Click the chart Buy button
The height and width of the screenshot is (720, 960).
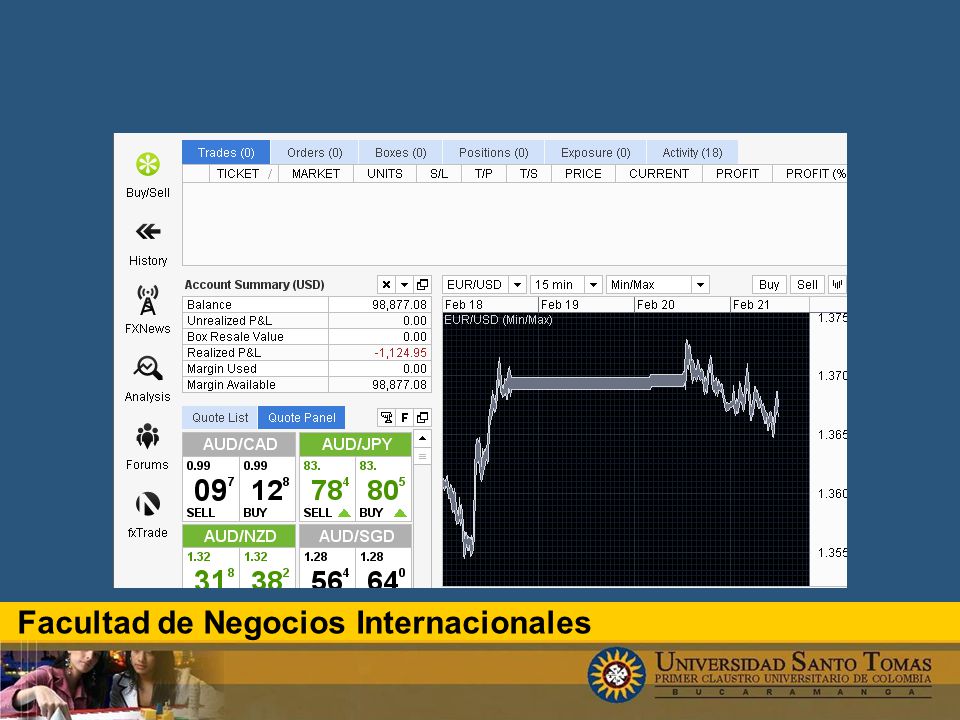click(769, 285)
